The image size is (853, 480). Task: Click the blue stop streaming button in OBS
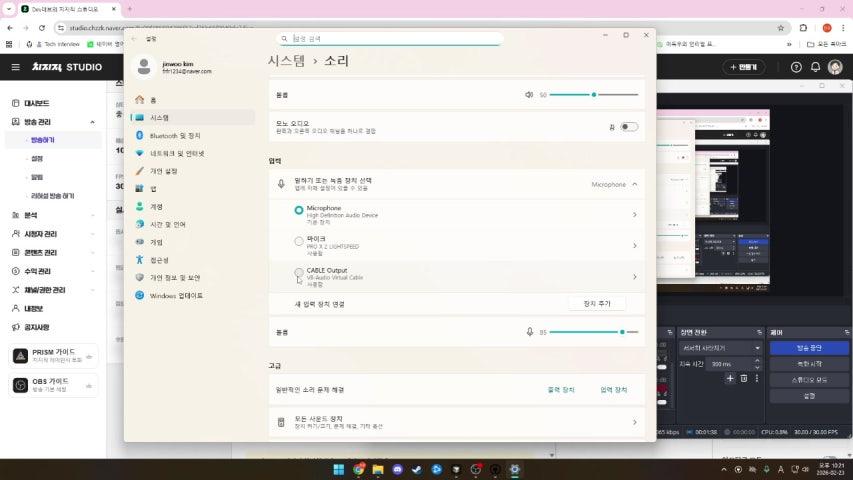[x=809, y=347]
